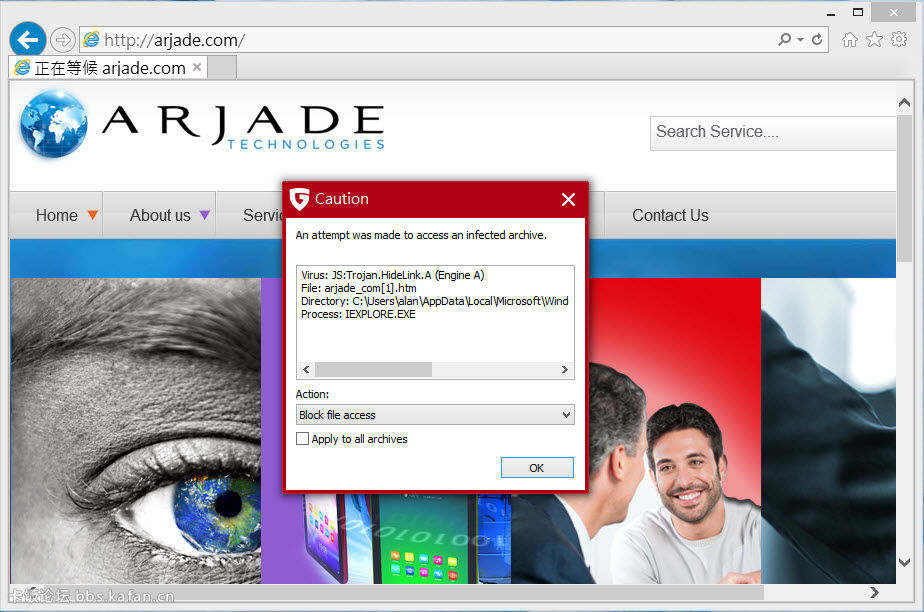Click the tablets banner image
This screenshot has width=924, height=612.
click(386, 537)
